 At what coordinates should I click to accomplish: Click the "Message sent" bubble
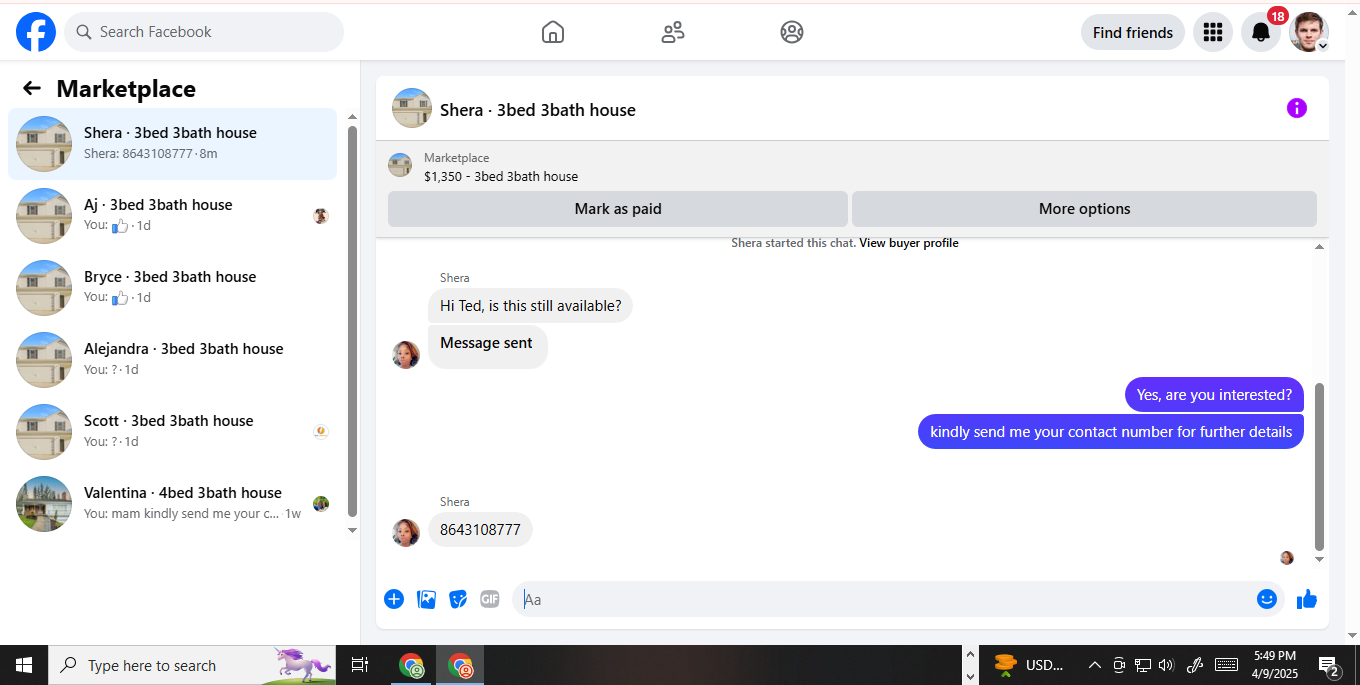(x=488, y=346)
